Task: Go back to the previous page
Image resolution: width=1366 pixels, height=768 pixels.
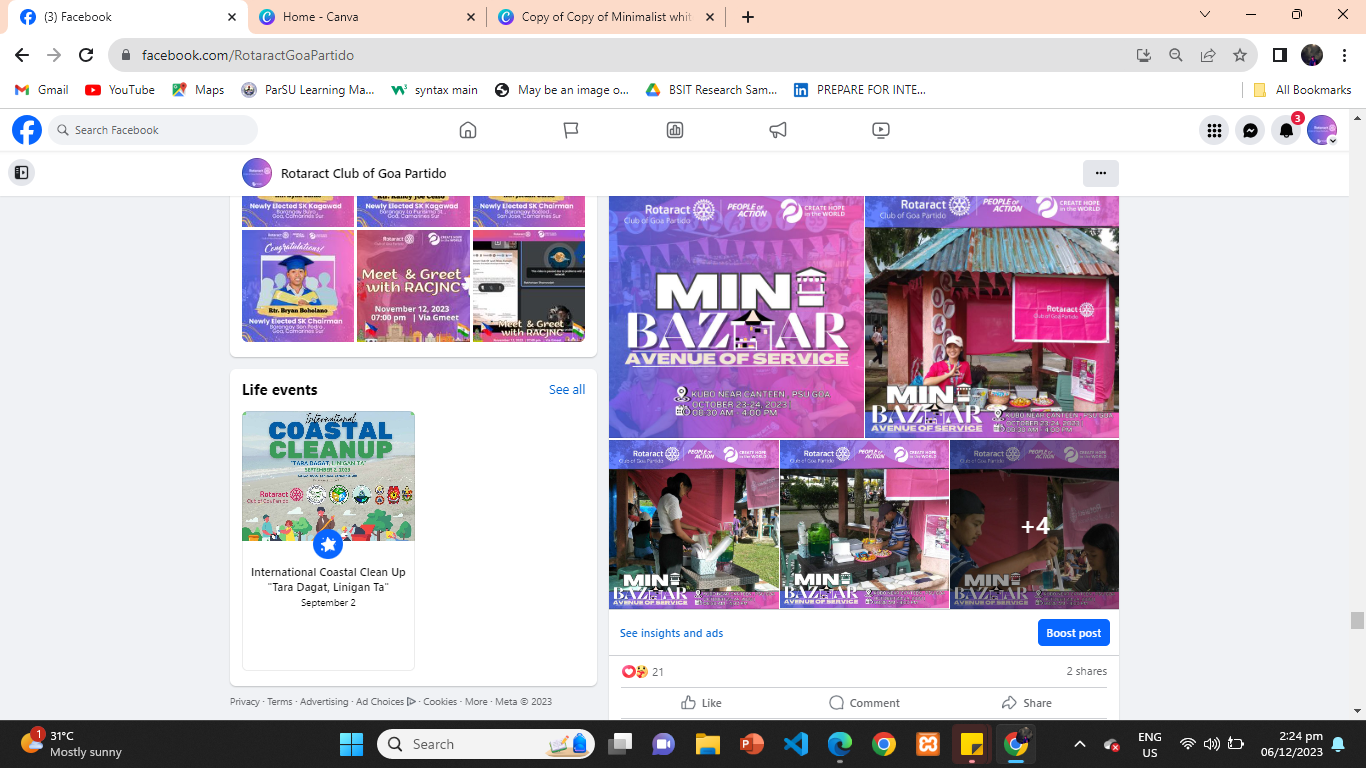Action: (22, 55)
